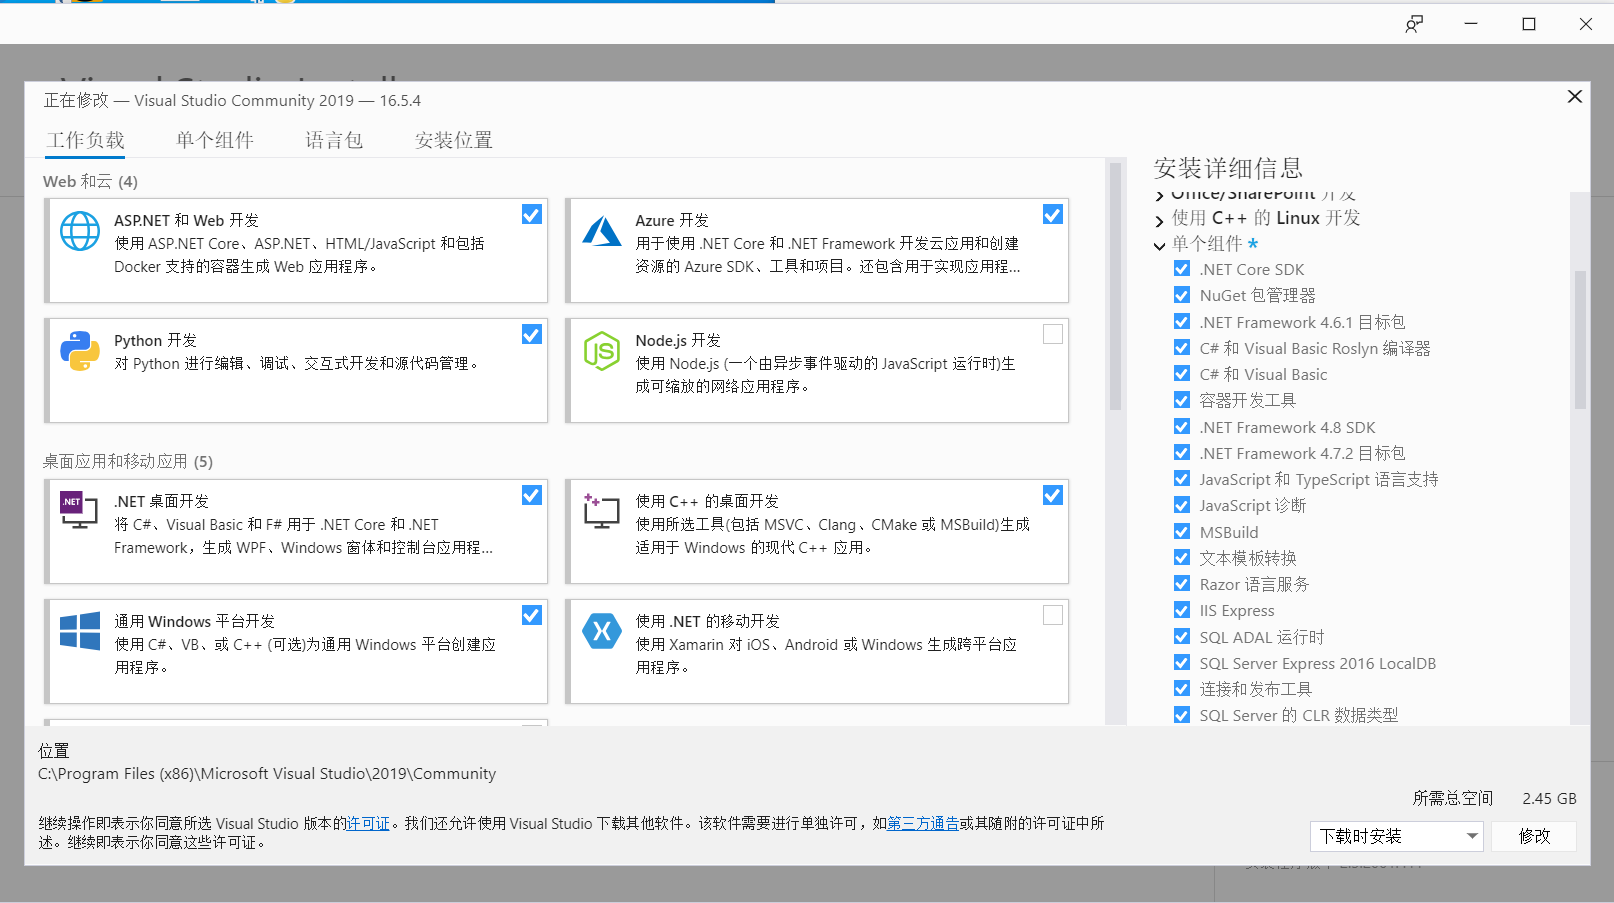1614x903 pixels.
Task: Click the Universal Windows Platform logo icon
Action: tap(80, 631)
